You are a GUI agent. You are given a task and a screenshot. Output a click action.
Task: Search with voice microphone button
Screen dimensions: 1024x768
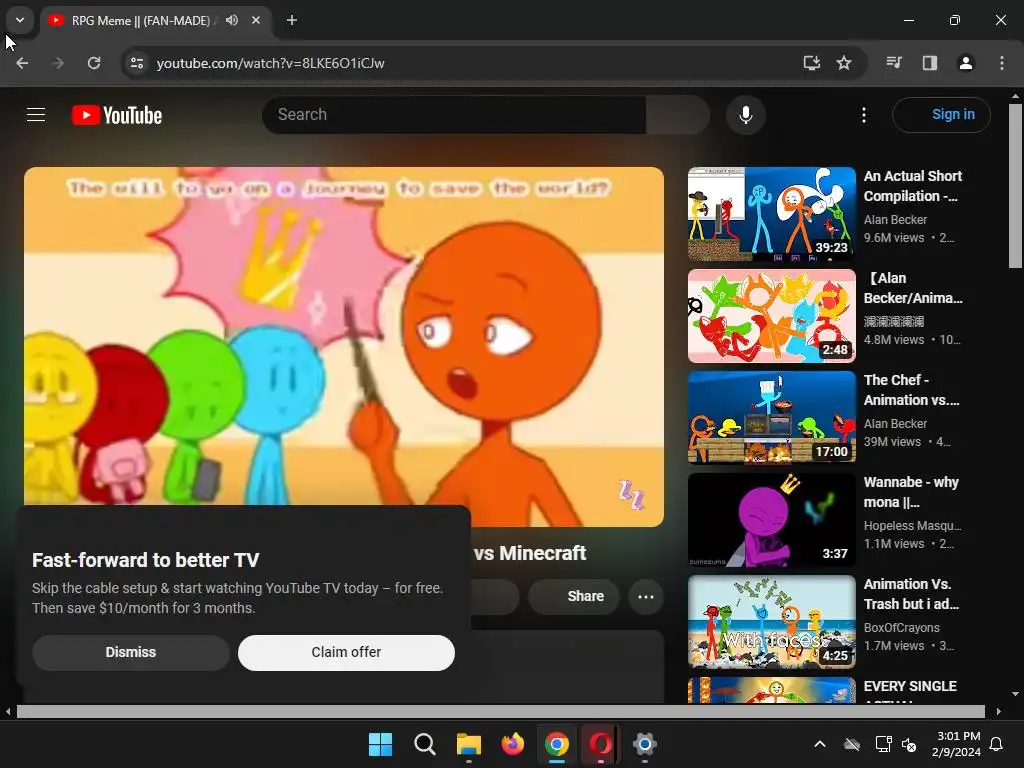tap(745, 115)
